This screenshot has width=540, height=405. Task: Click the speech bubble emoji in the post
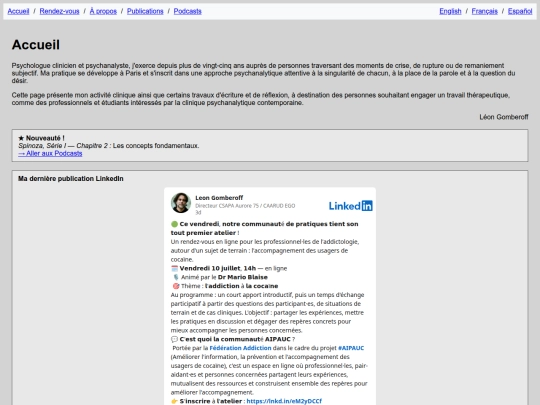175,339
